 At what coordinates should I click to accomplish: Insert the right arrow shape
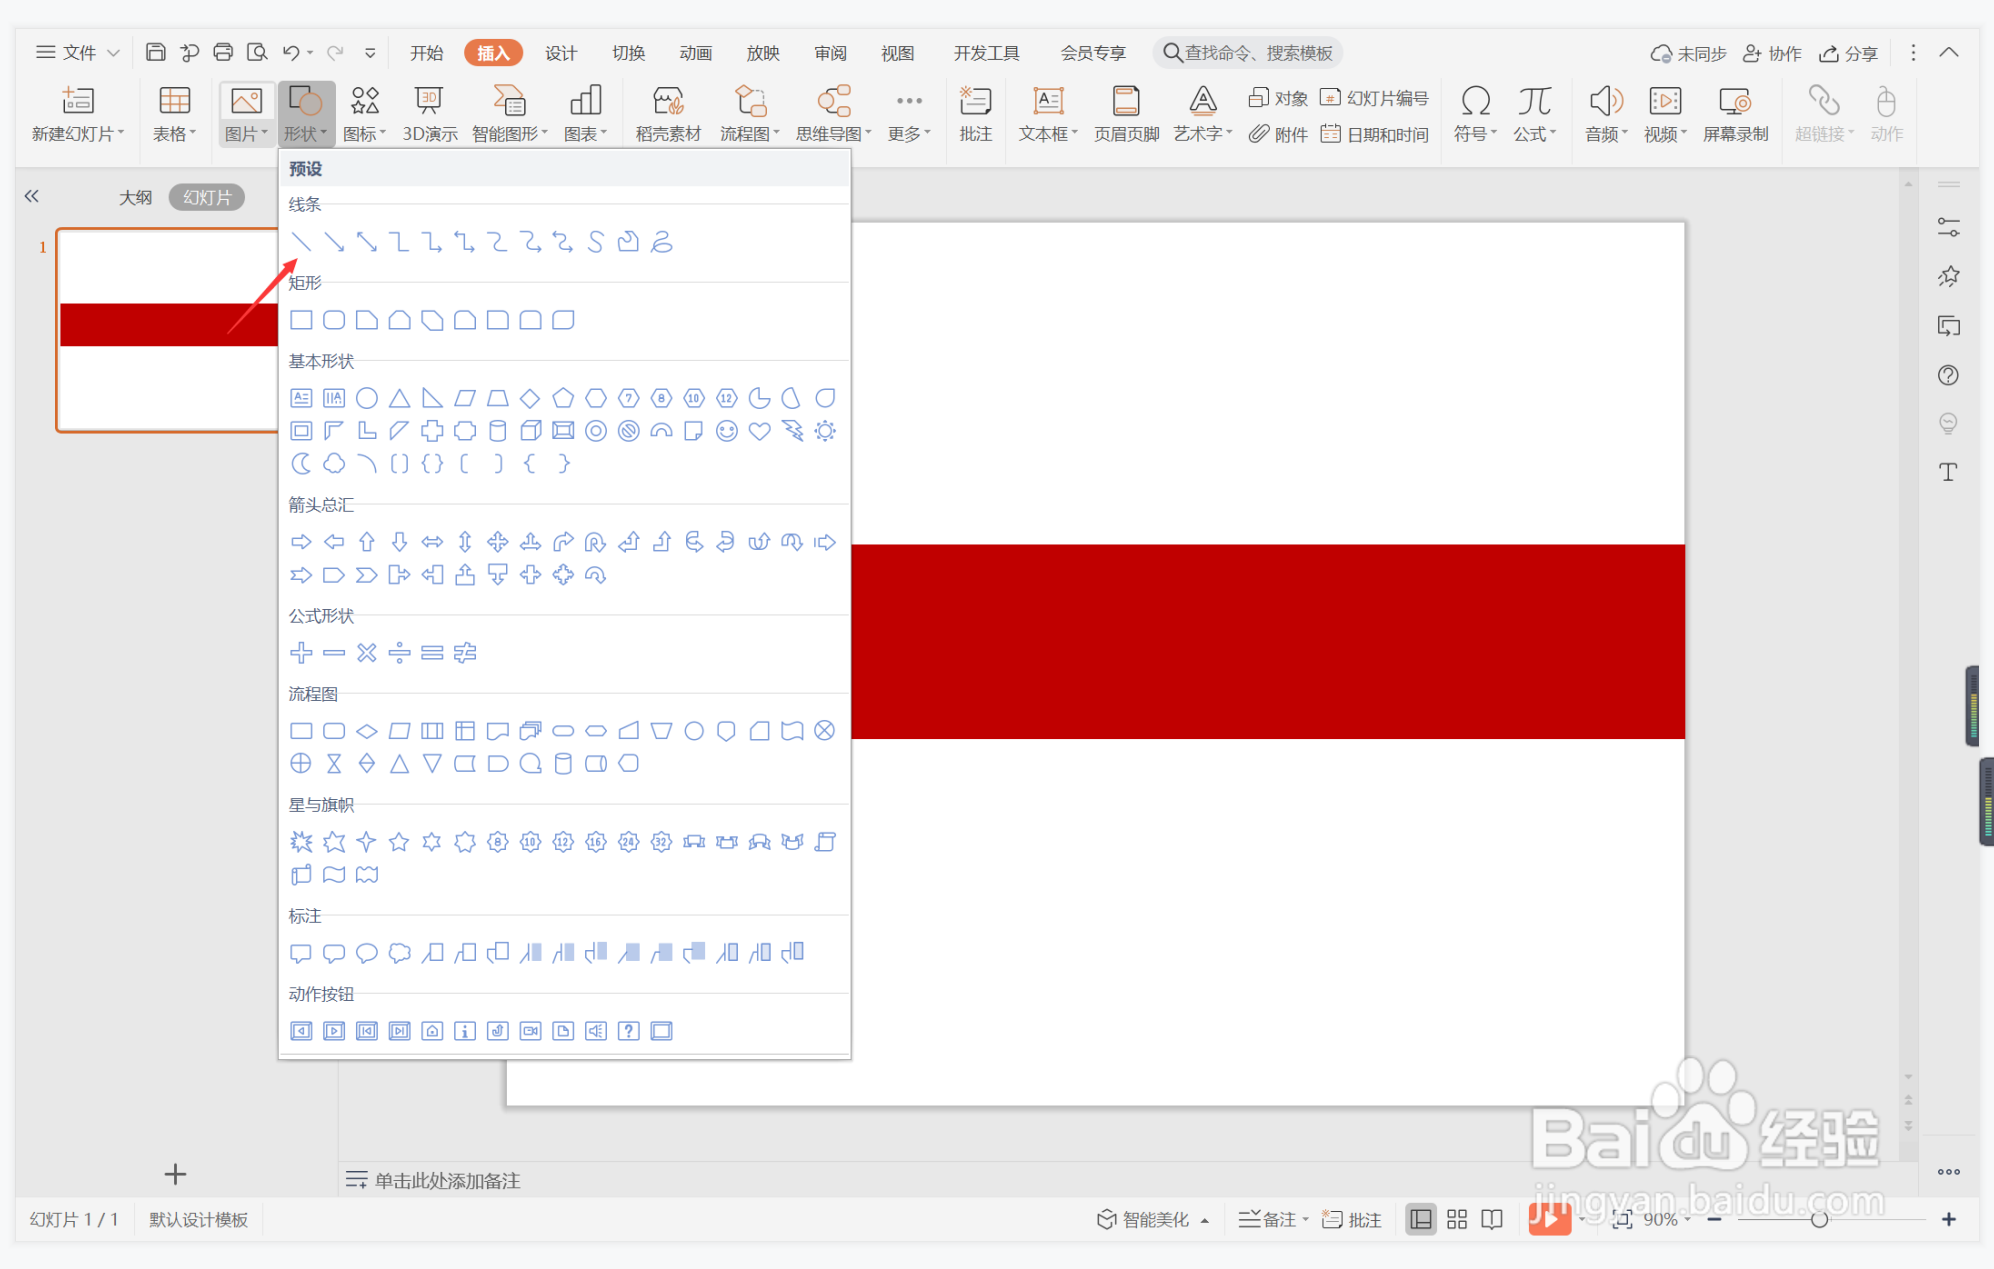[x=301, y=542]
